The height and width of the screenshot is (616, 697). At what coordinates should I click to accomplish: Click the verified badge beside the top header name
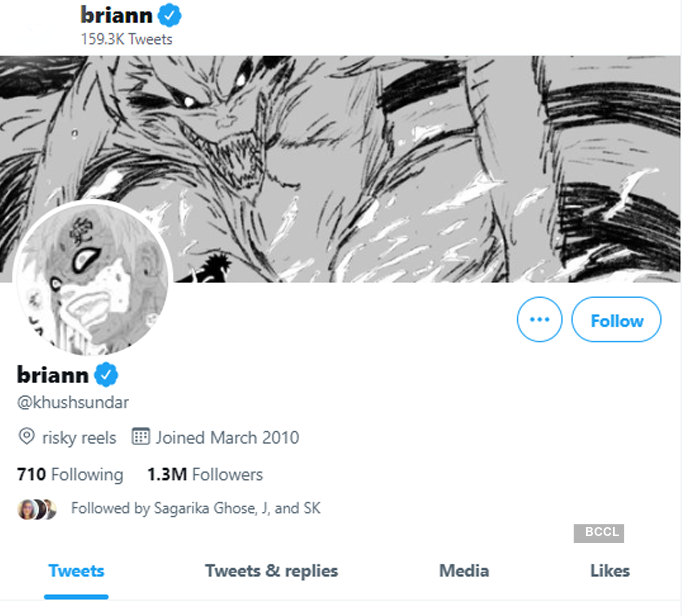(170, 16)
